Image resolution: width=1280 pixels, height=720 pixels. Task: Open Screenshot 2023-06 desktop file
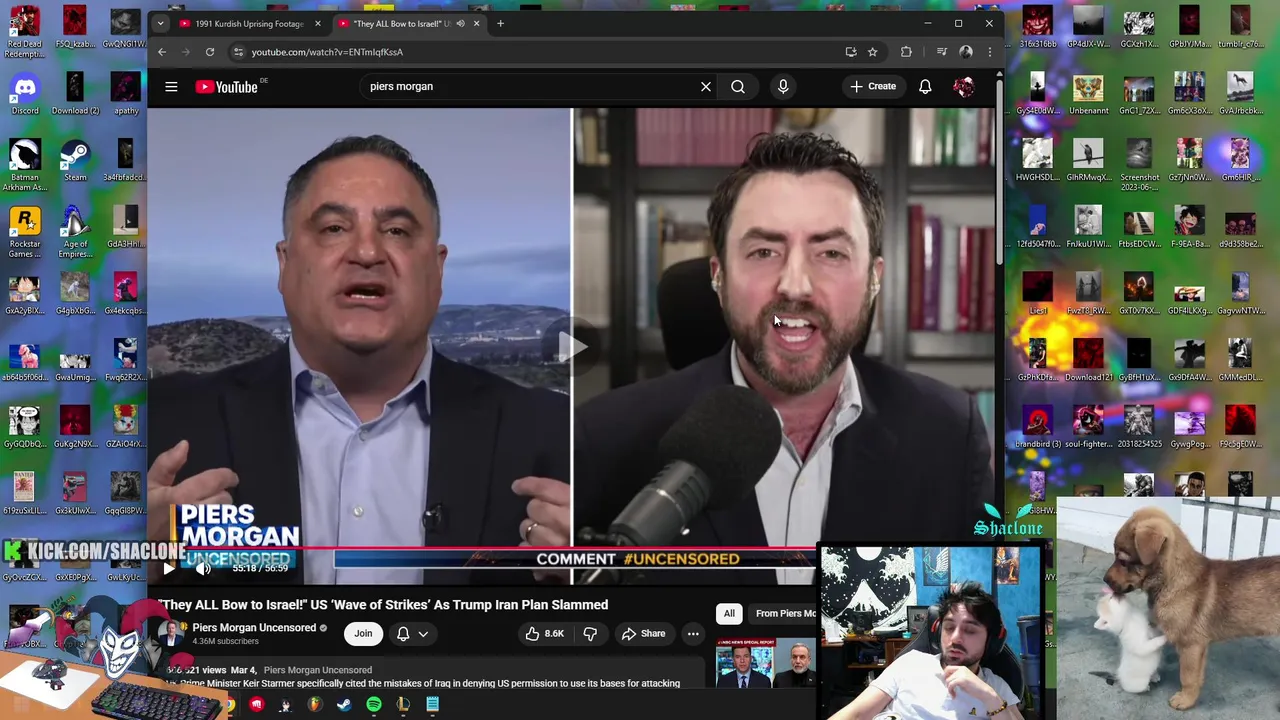pyautogui.click(x=1139, y=165)
